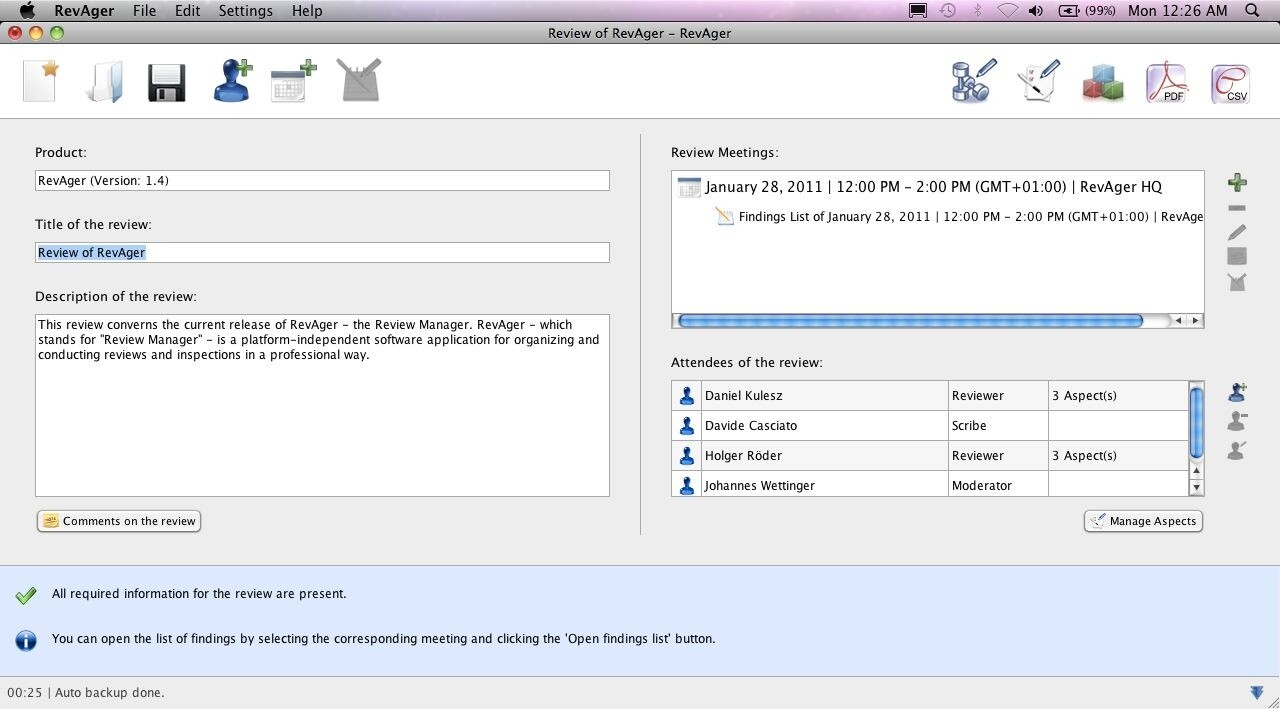Add a meeting with the green plus icon
The height and width of the screenshot is (709, 1280).
[1237, 182]
